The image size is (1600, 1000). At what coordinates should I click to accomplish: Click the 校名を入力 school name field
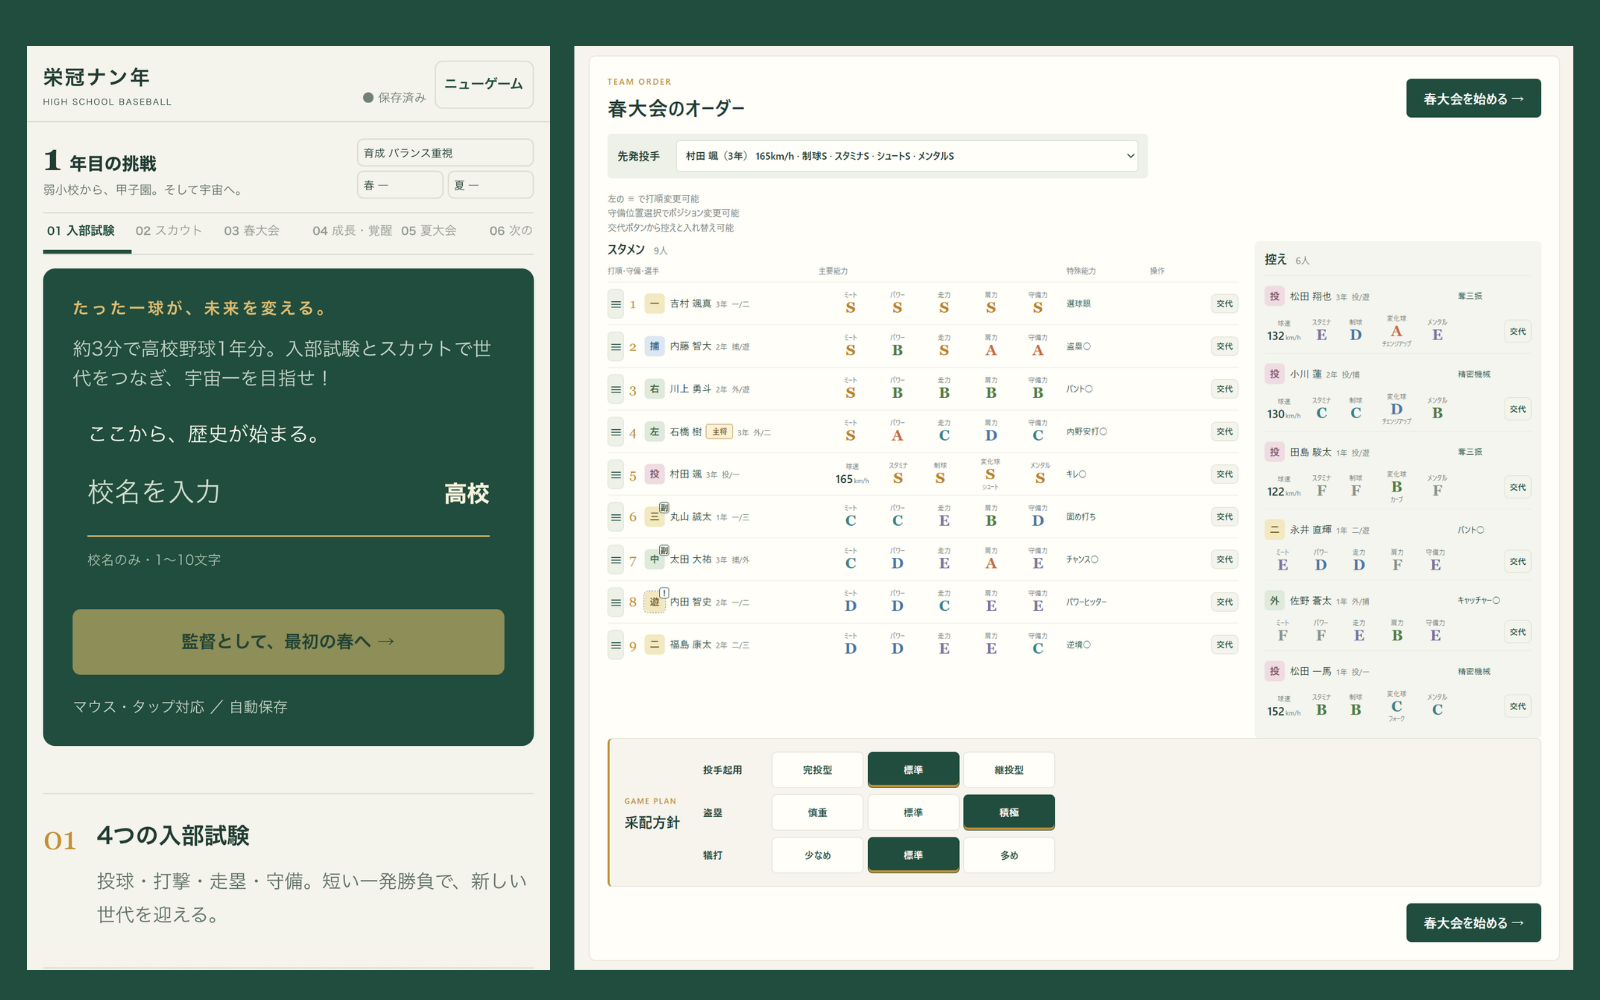click(x=258, y=493)
